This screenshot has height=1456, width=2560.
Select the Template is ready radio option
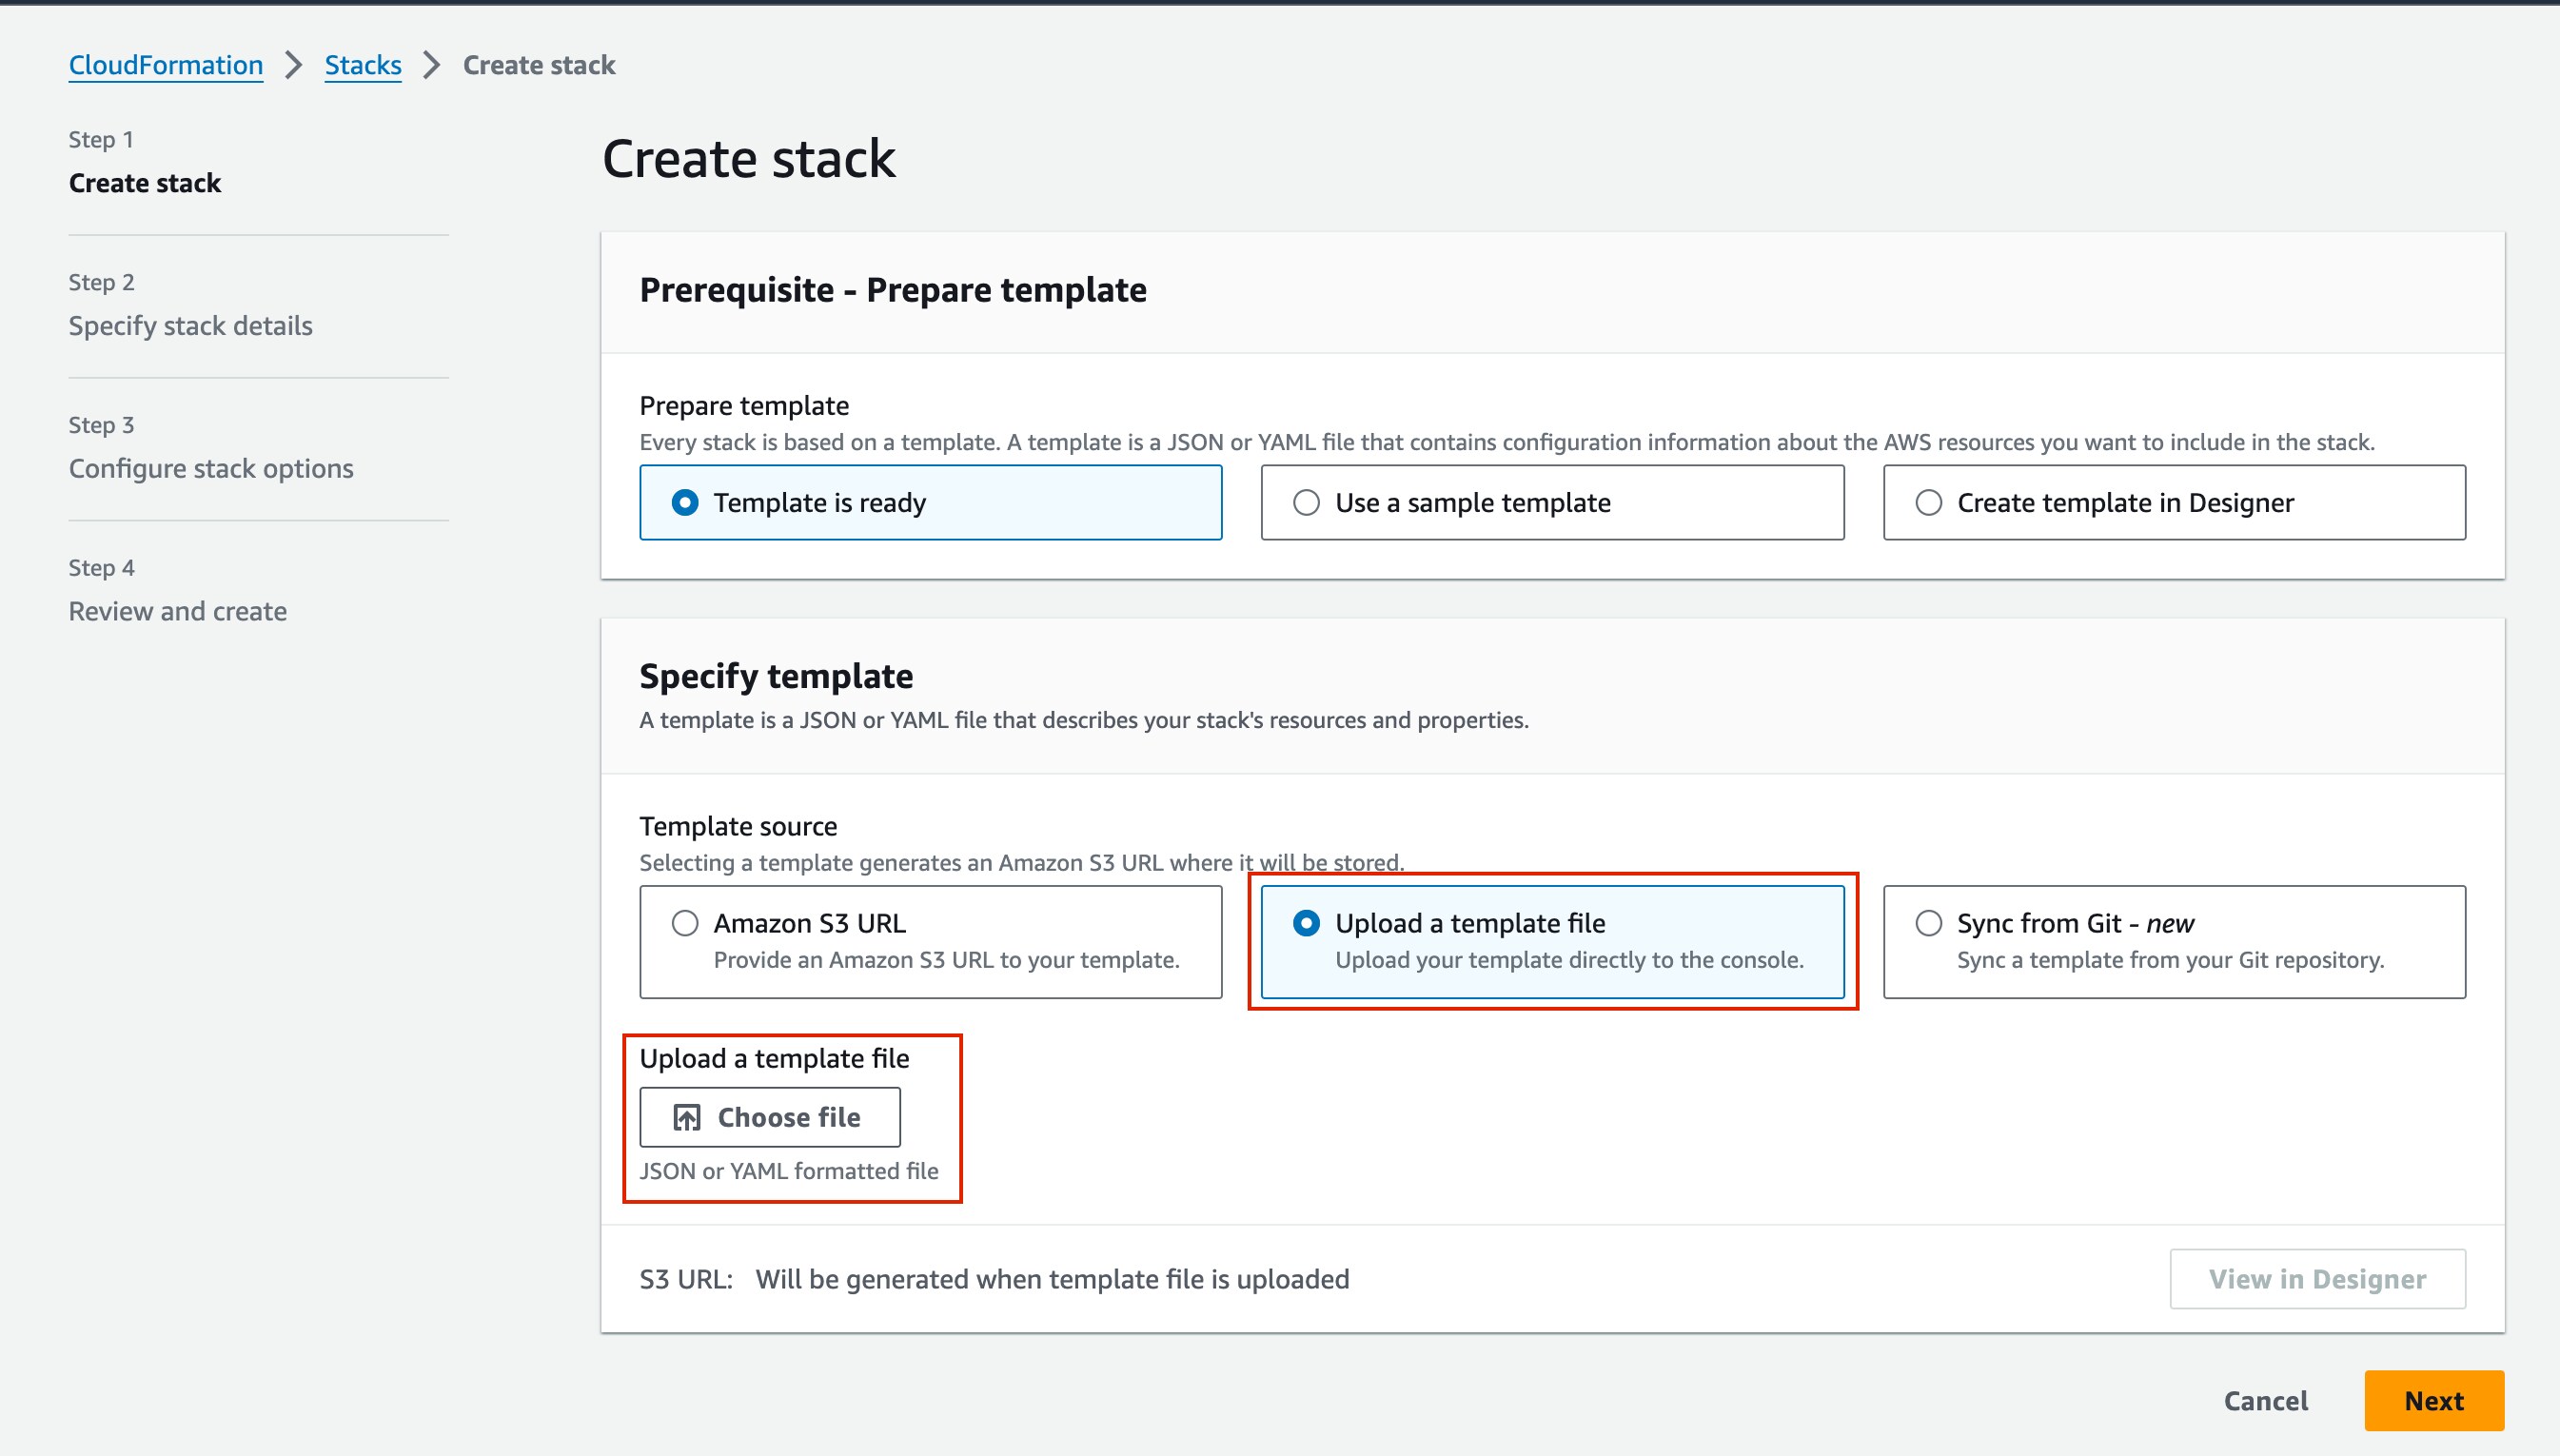coord(930,502)
